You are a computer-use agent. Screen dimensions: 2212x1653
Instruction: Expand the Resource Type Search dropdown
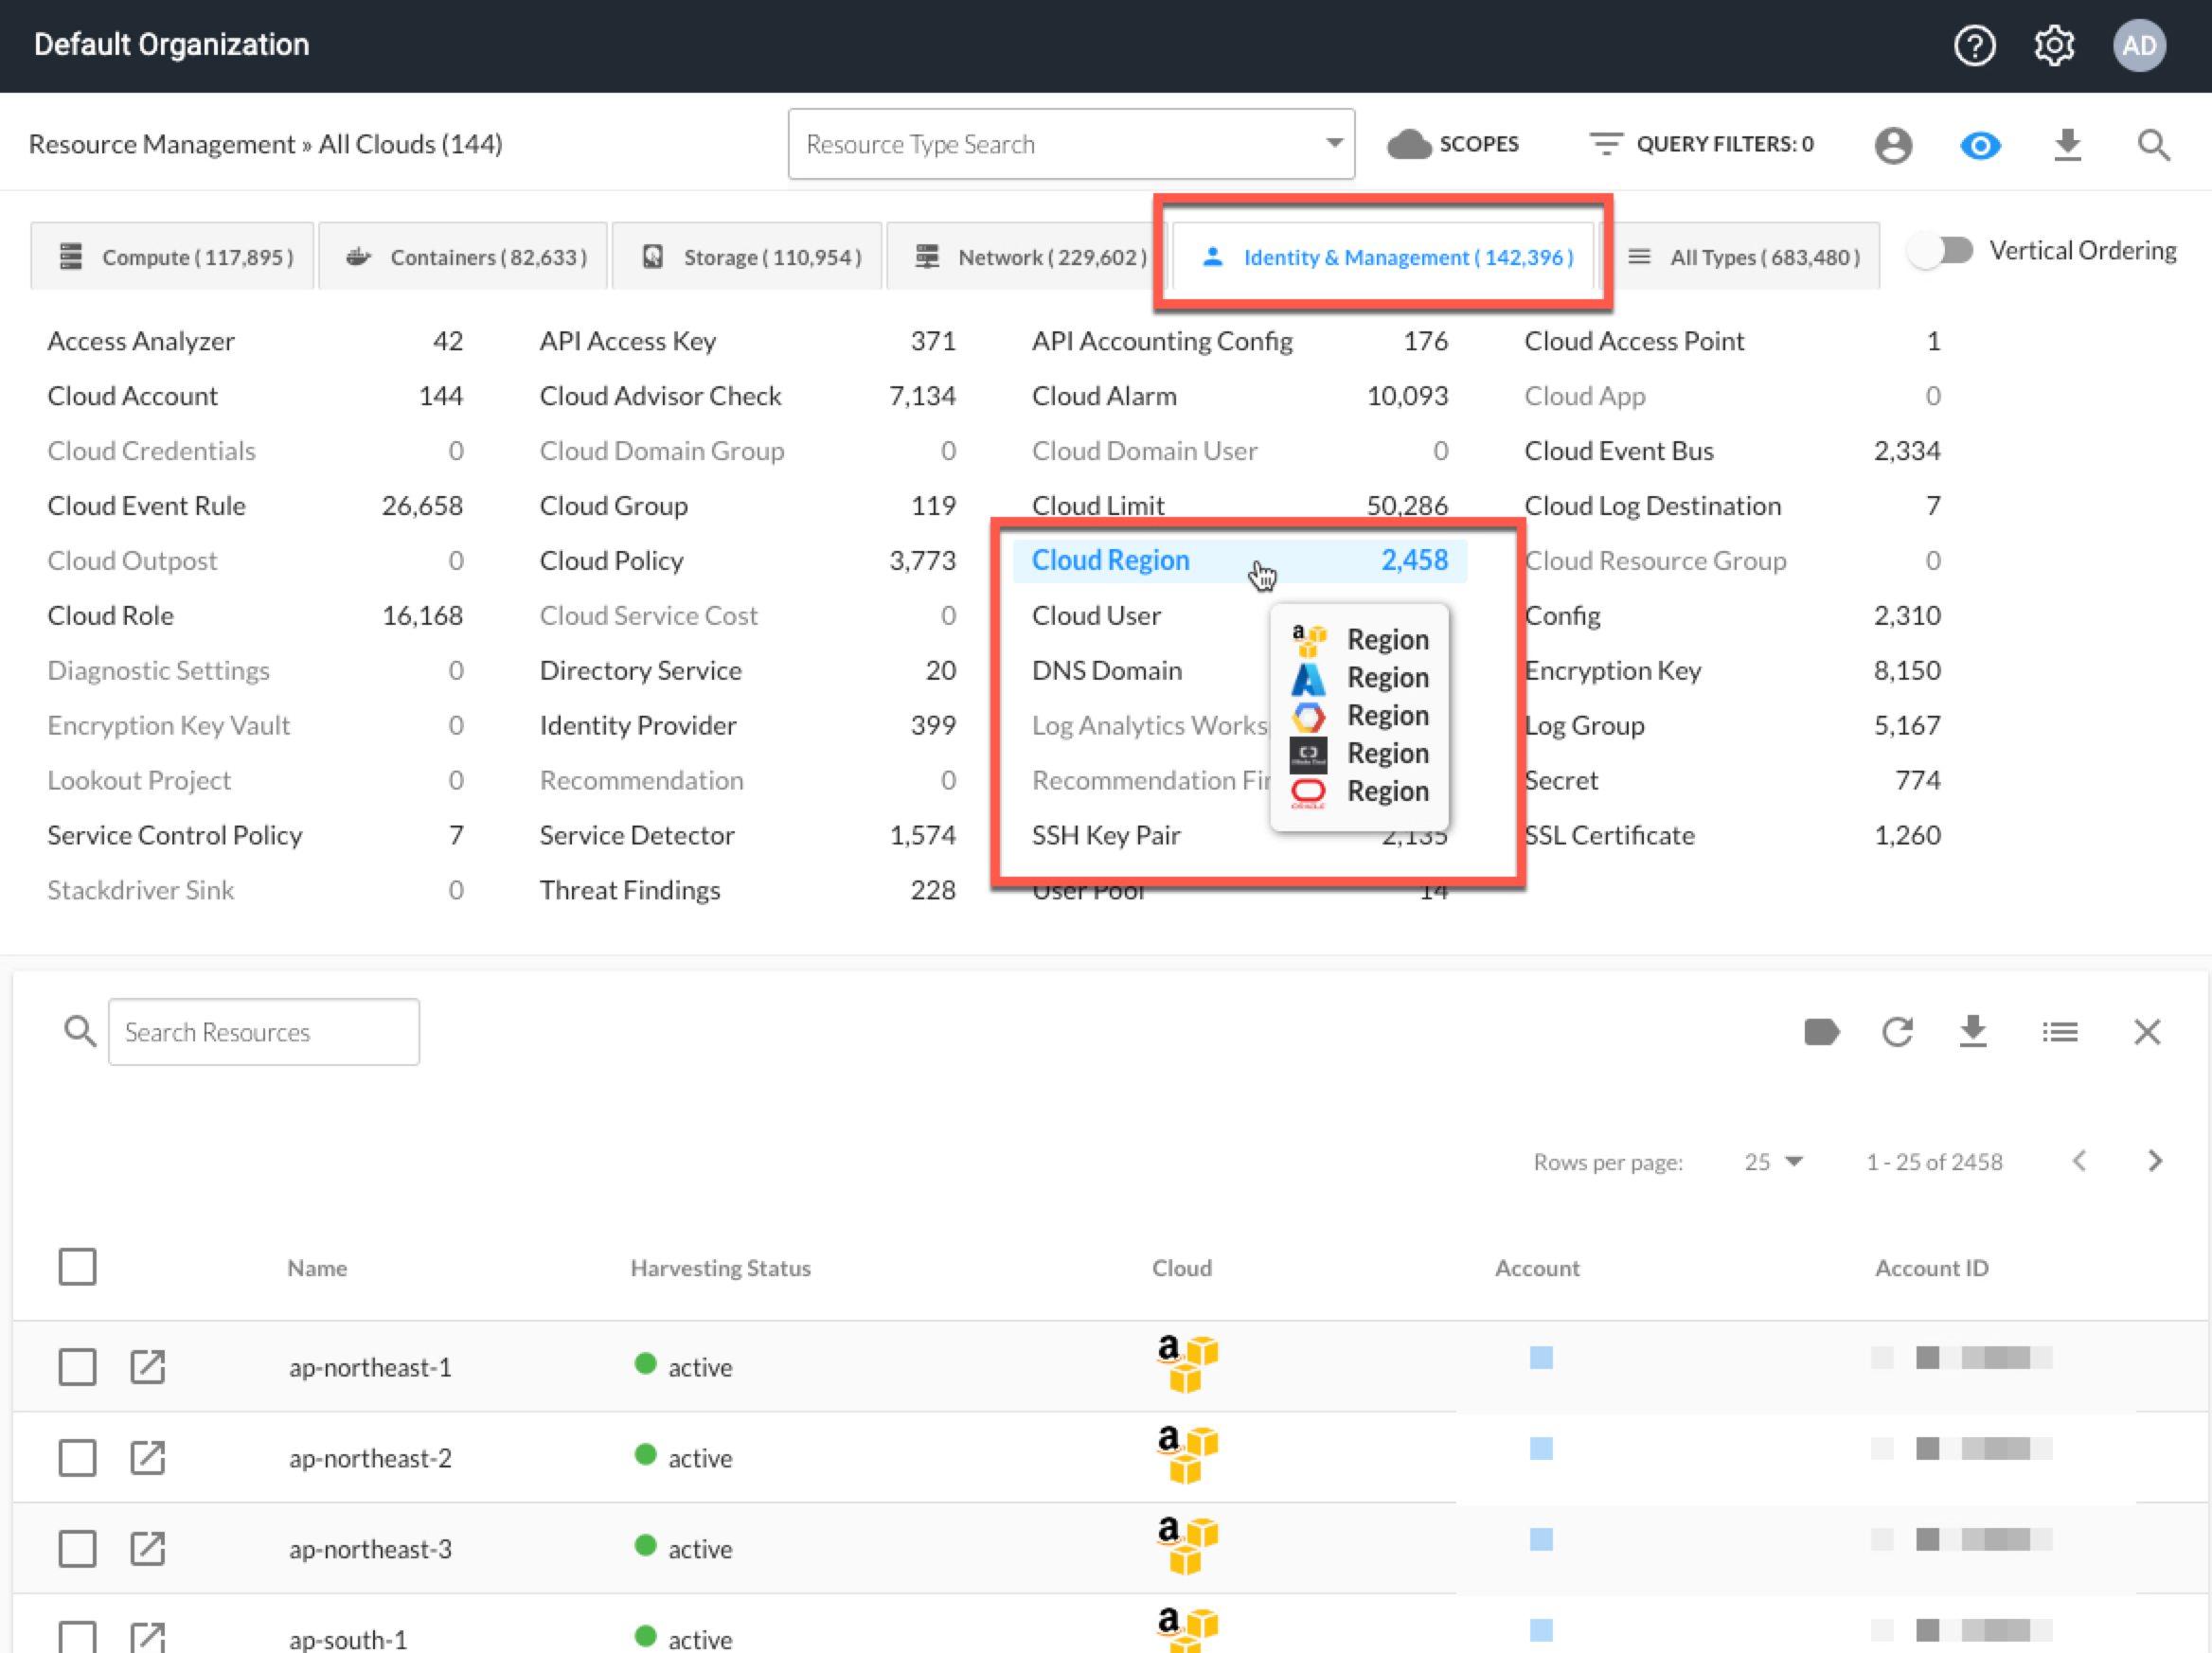click(1333, 143)
